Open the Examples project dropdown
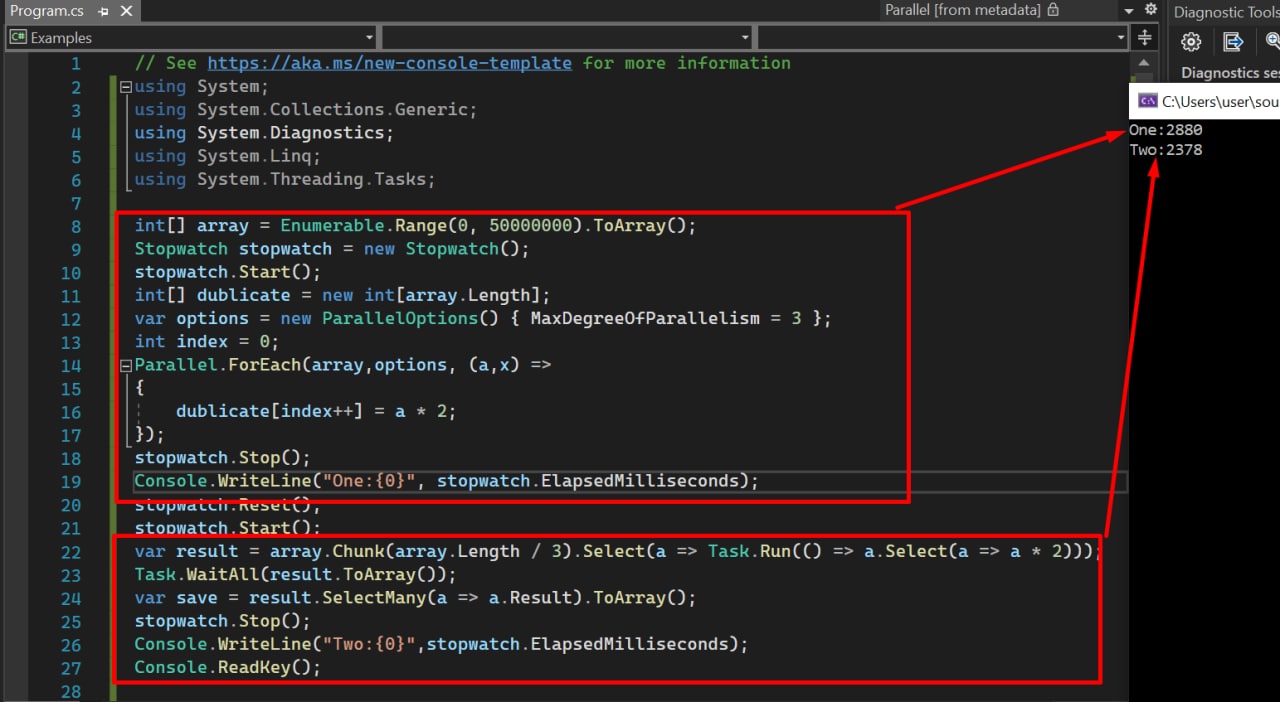This screenshot has width=1280, height=702. point(190,38)
